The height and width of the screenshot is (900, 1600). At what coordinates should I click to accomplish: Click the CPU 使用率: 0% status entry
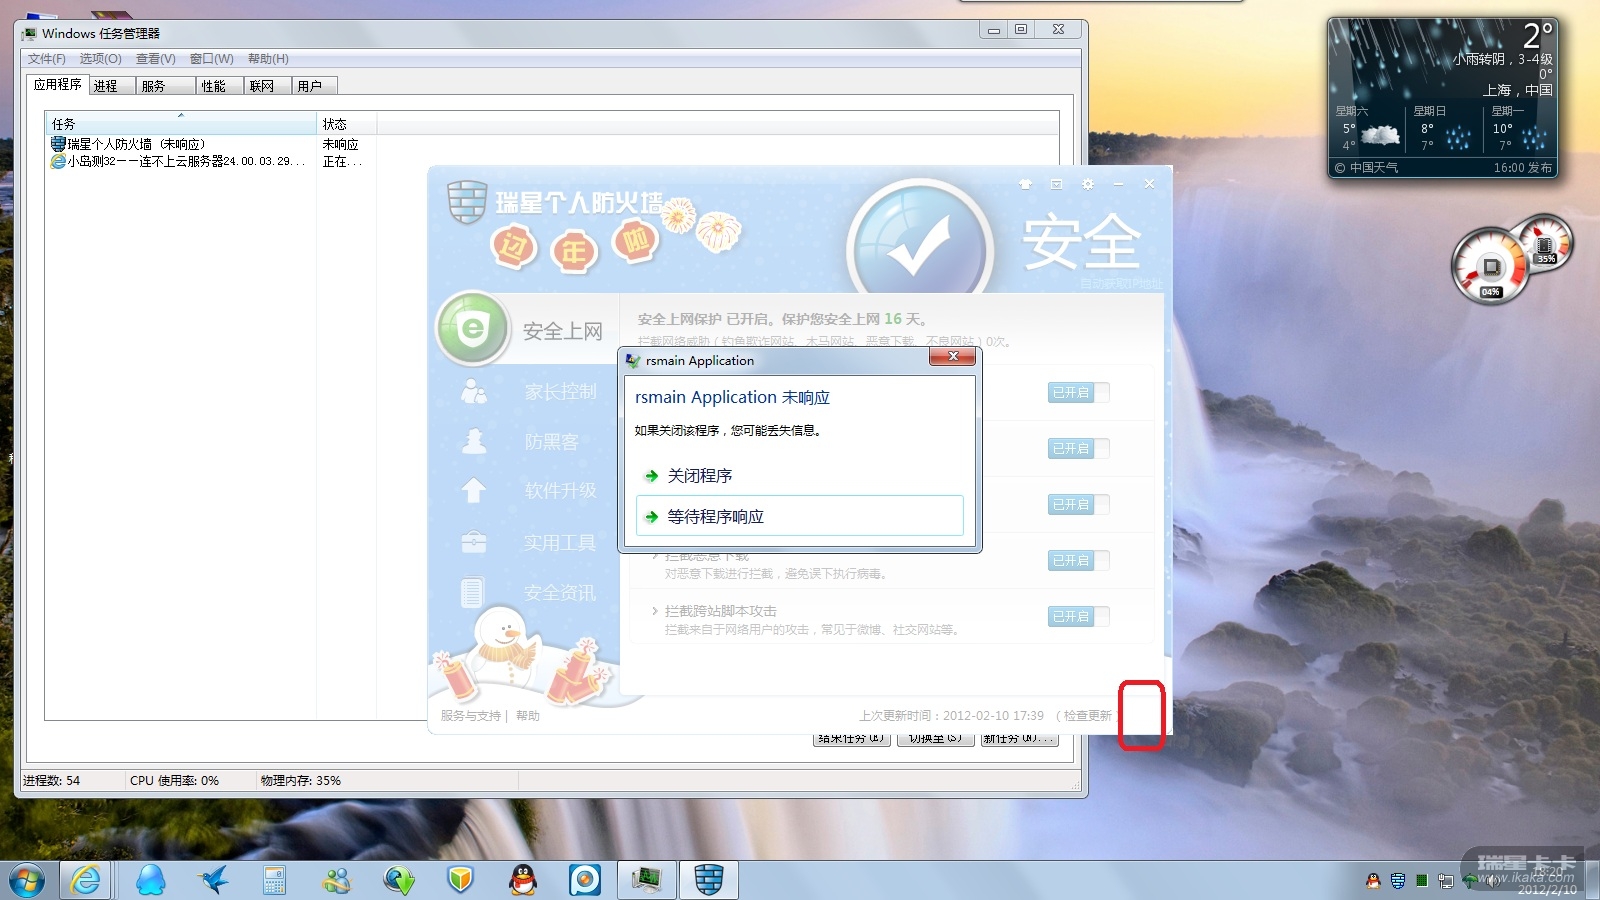174,781
